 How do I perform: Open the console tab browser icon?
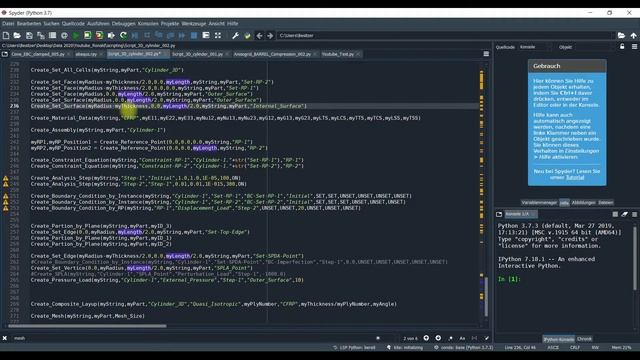[499, 214]
